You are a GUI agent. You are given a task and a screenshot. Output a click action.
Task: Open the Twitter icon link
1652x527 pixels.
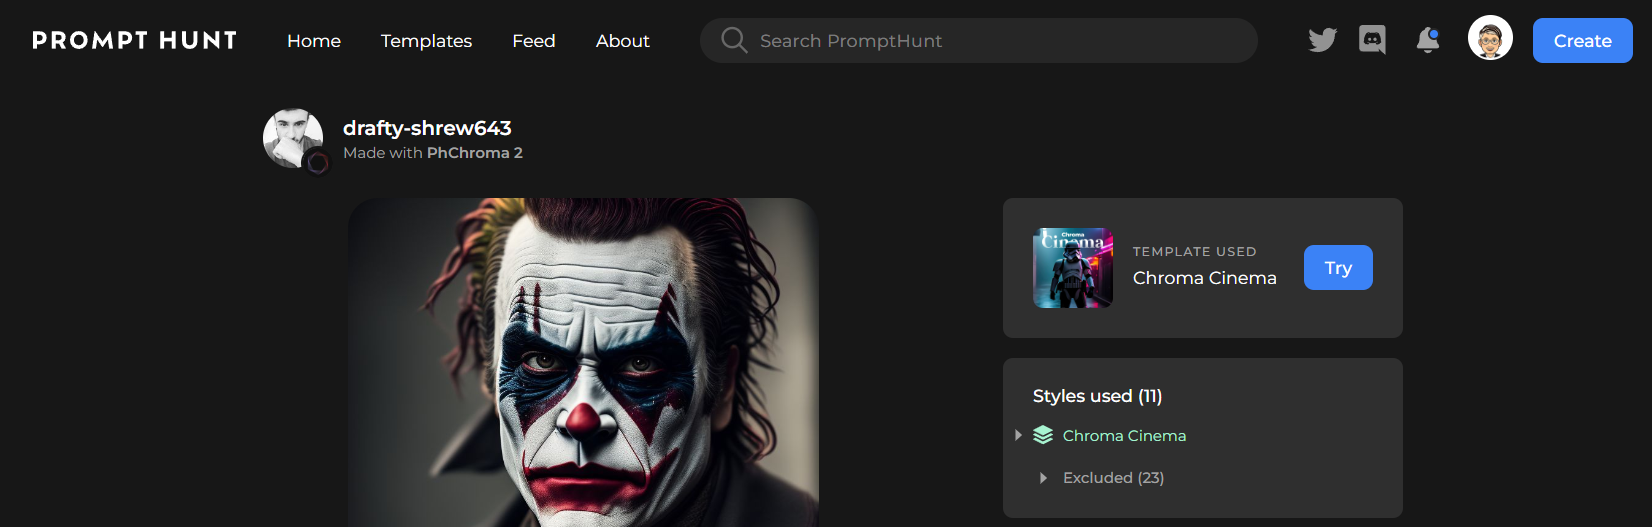tap(1322, 40)
